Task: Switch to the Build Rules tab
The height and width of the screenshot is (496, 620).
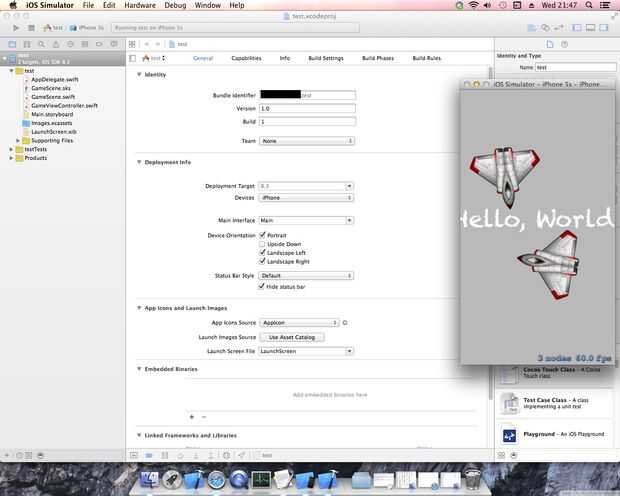Action: [427, 58]
